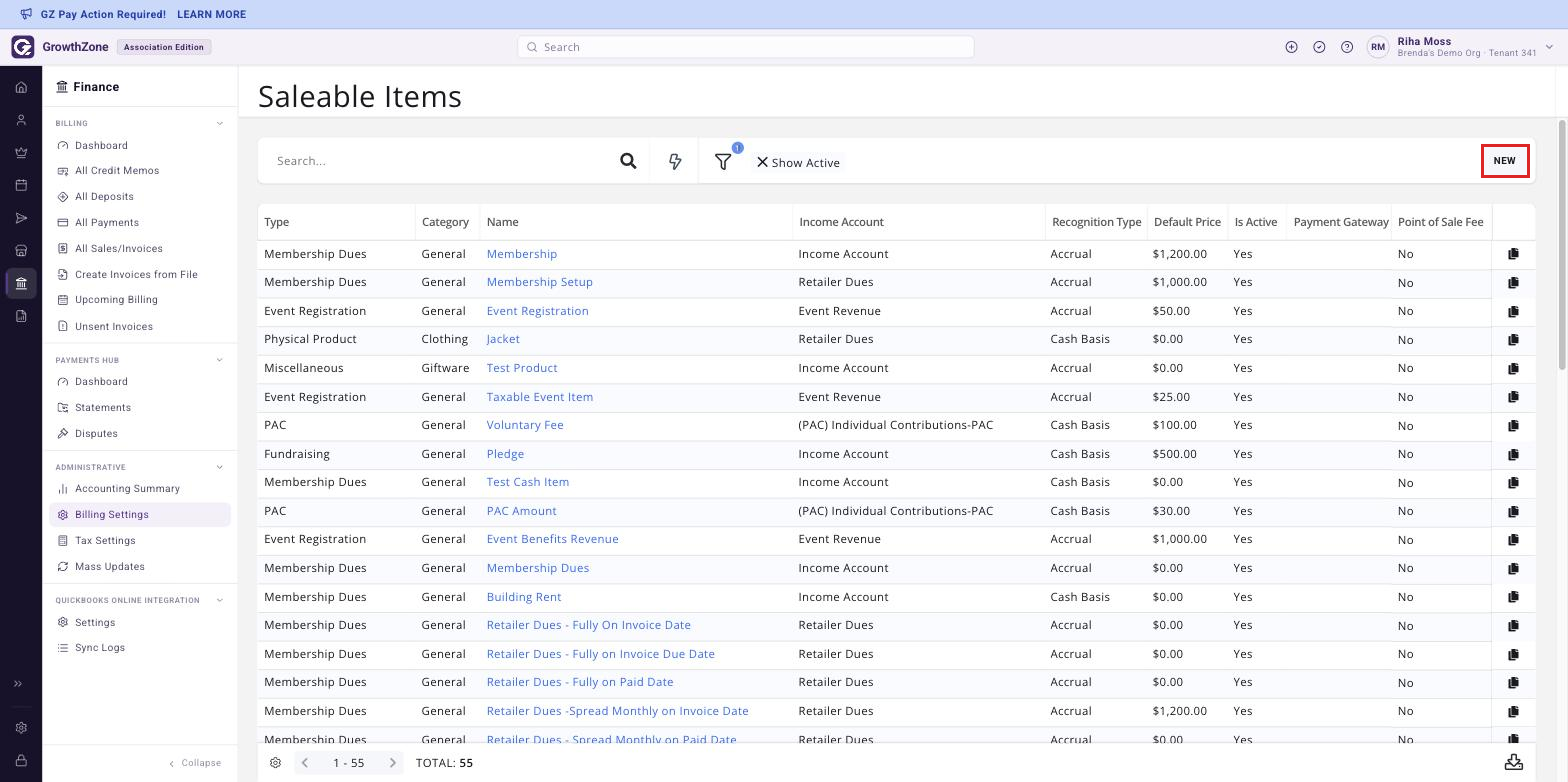Click the NEW button
Screen dimensions: 1568x782
[x=1505, y=161]
